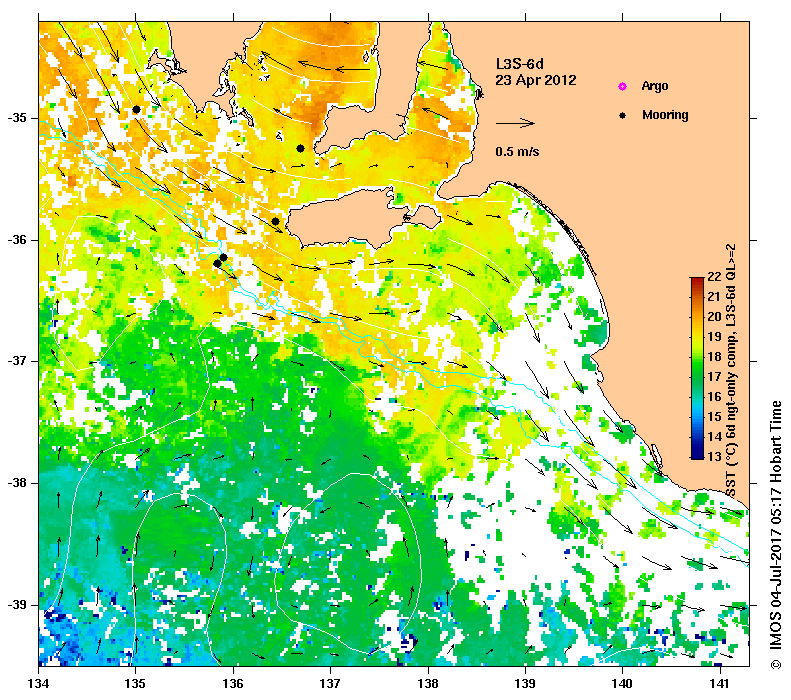Click latitude label -39
This screenshot has width=791, height=700.
(x=17, y=604)
